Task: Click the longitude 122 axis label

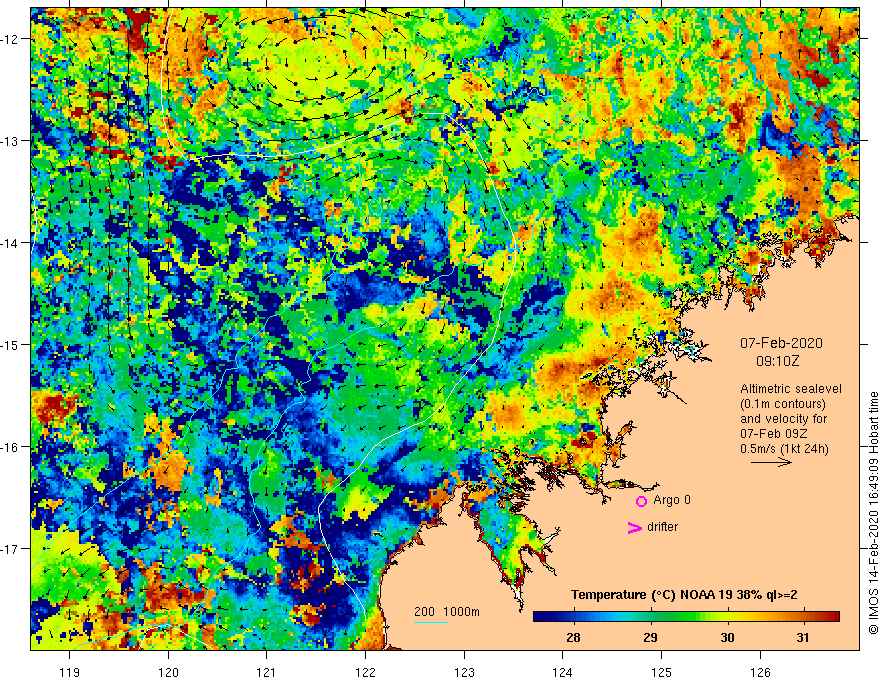Action: pyautogui.click(x=365, y=672)
